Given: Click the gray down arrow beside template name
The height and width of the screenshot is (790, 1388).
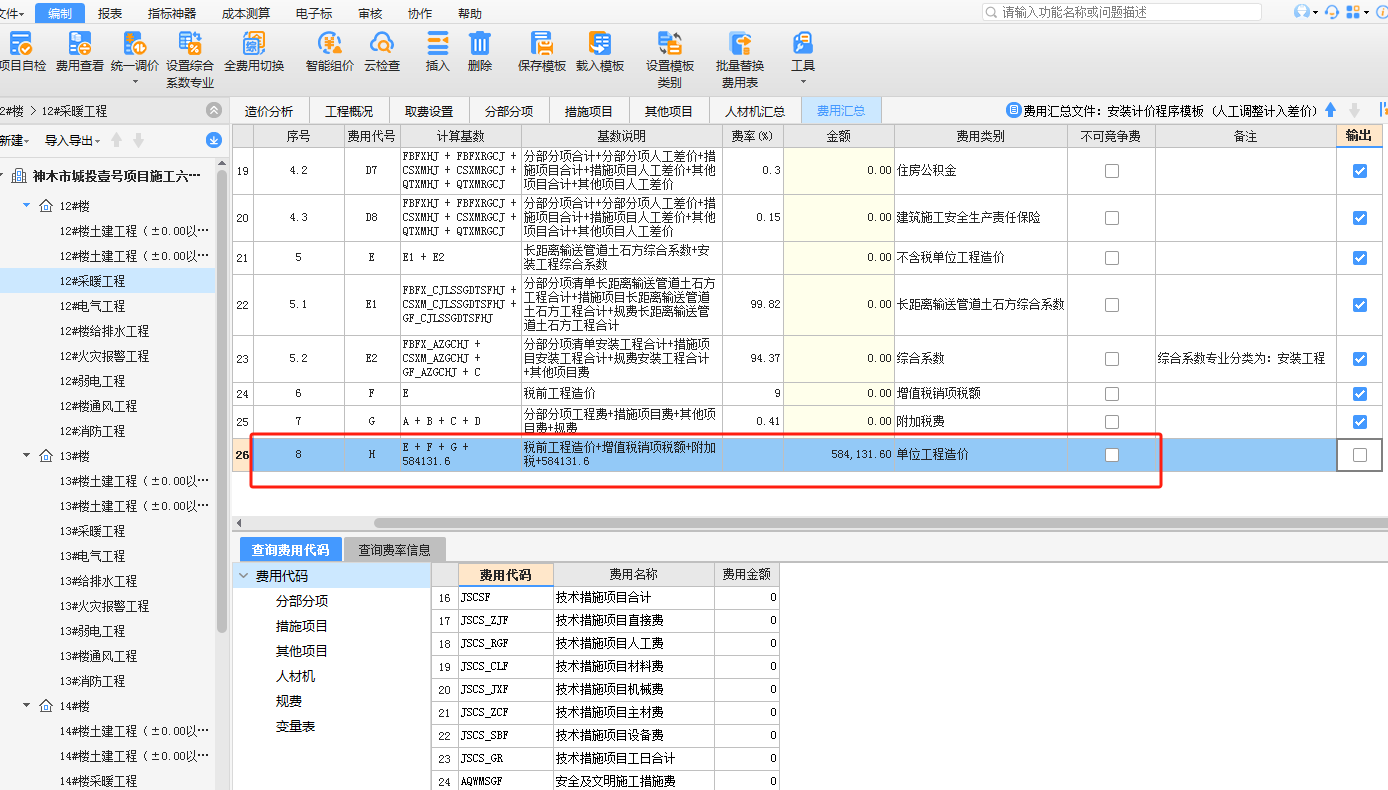Looking at the screenshot, I should click(1354, 110).
